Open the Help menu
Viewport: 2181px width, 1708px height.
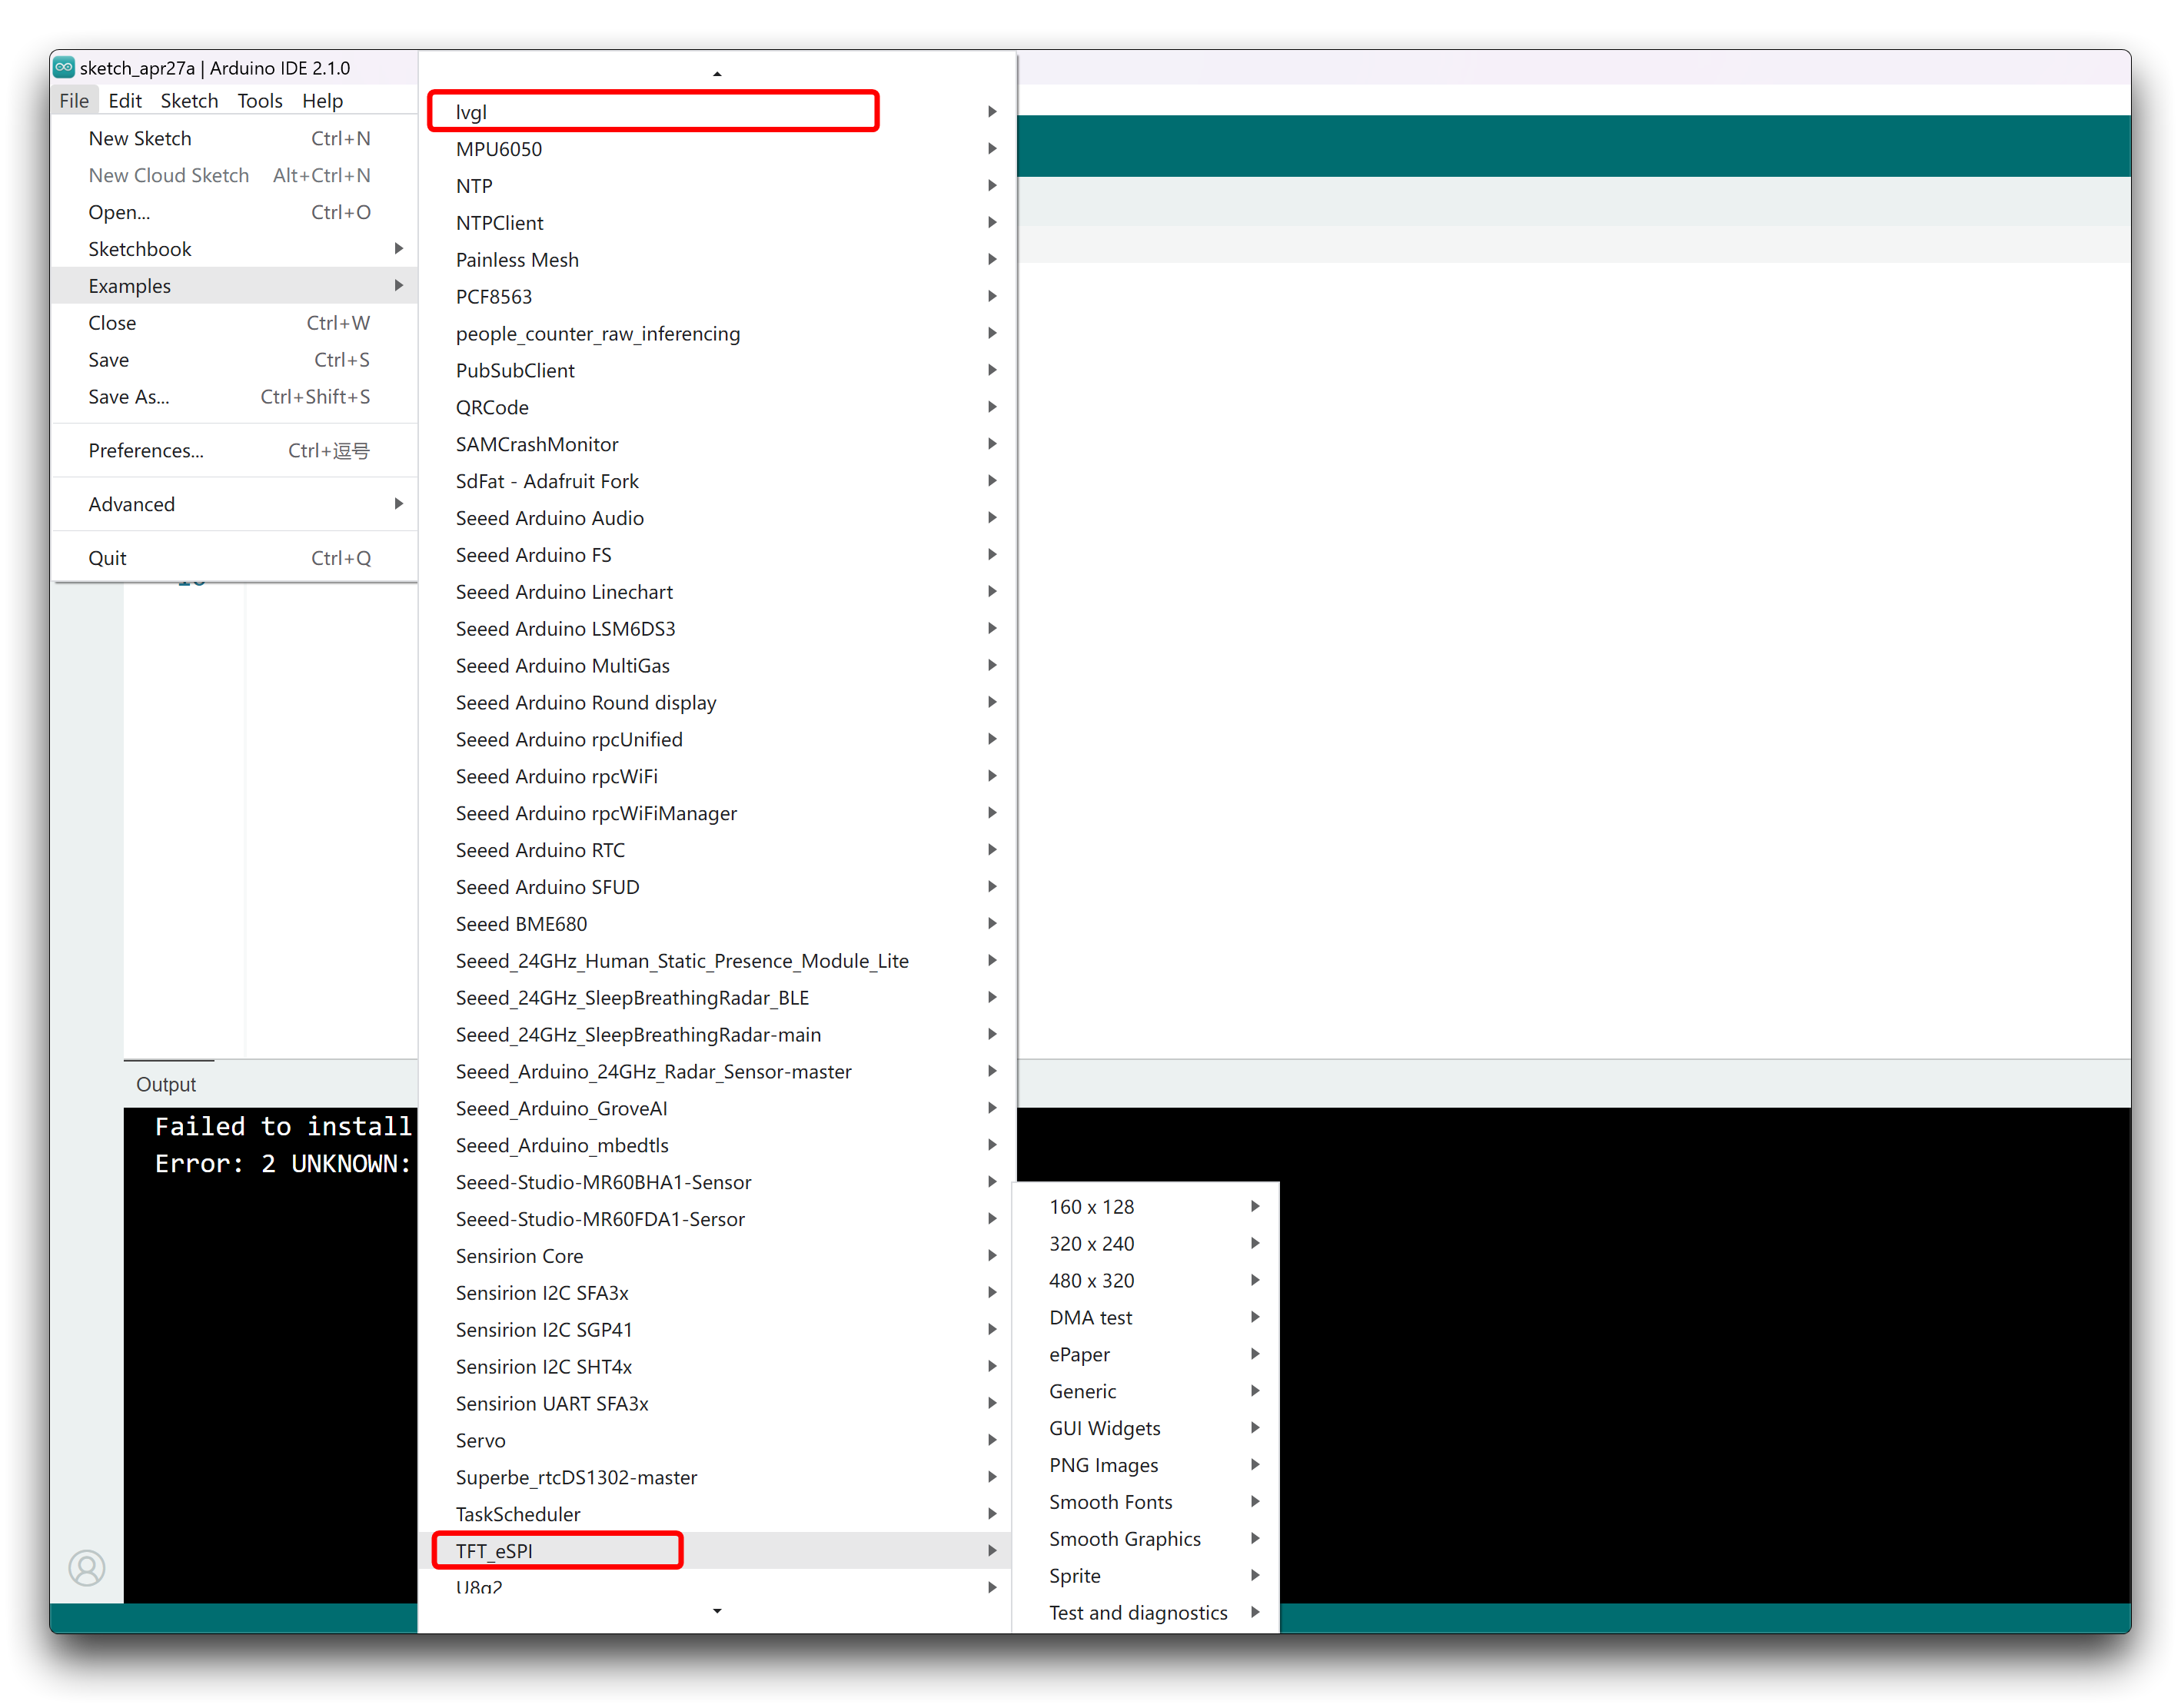(322, 101)
